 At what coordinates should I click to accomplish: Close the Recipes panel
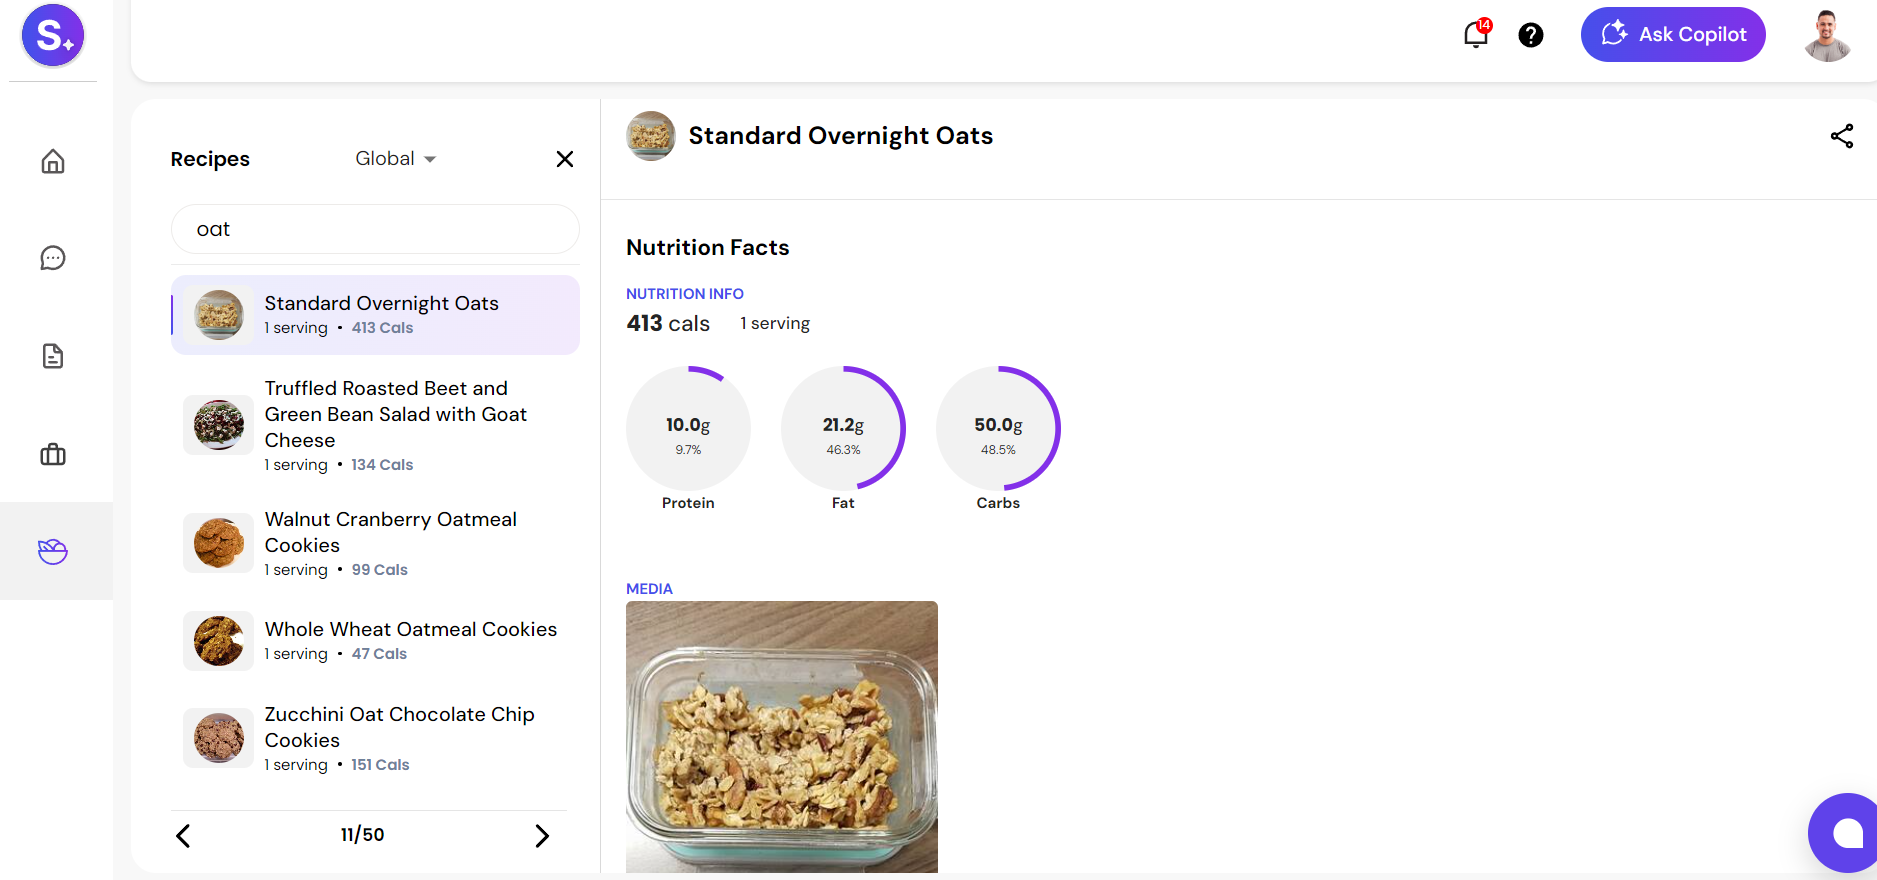(565, 159)
